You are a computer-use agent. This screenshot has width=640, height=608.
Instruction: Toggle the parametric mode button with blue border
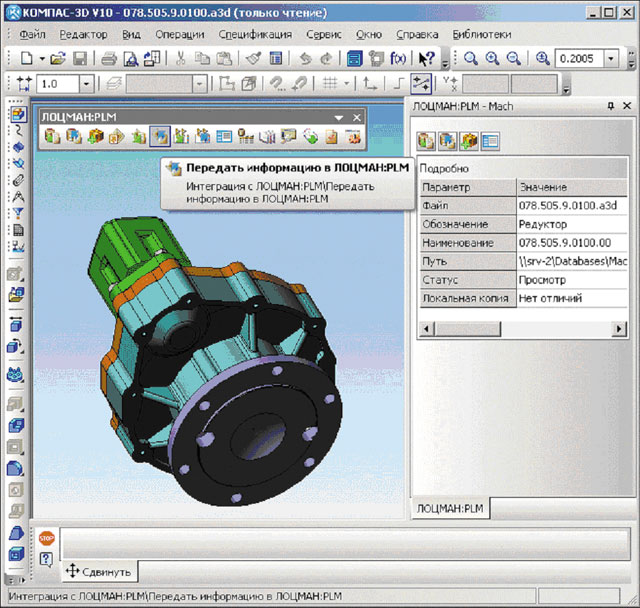pyautogui.click(x=421, y=84)
